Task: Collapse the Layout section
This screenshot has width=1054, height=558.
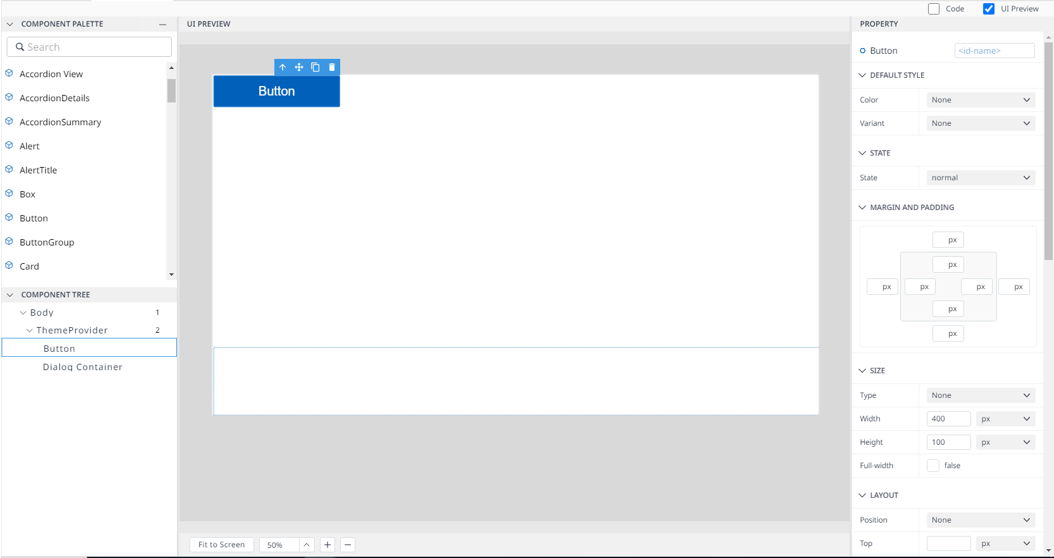Action: tap(862, 495)
